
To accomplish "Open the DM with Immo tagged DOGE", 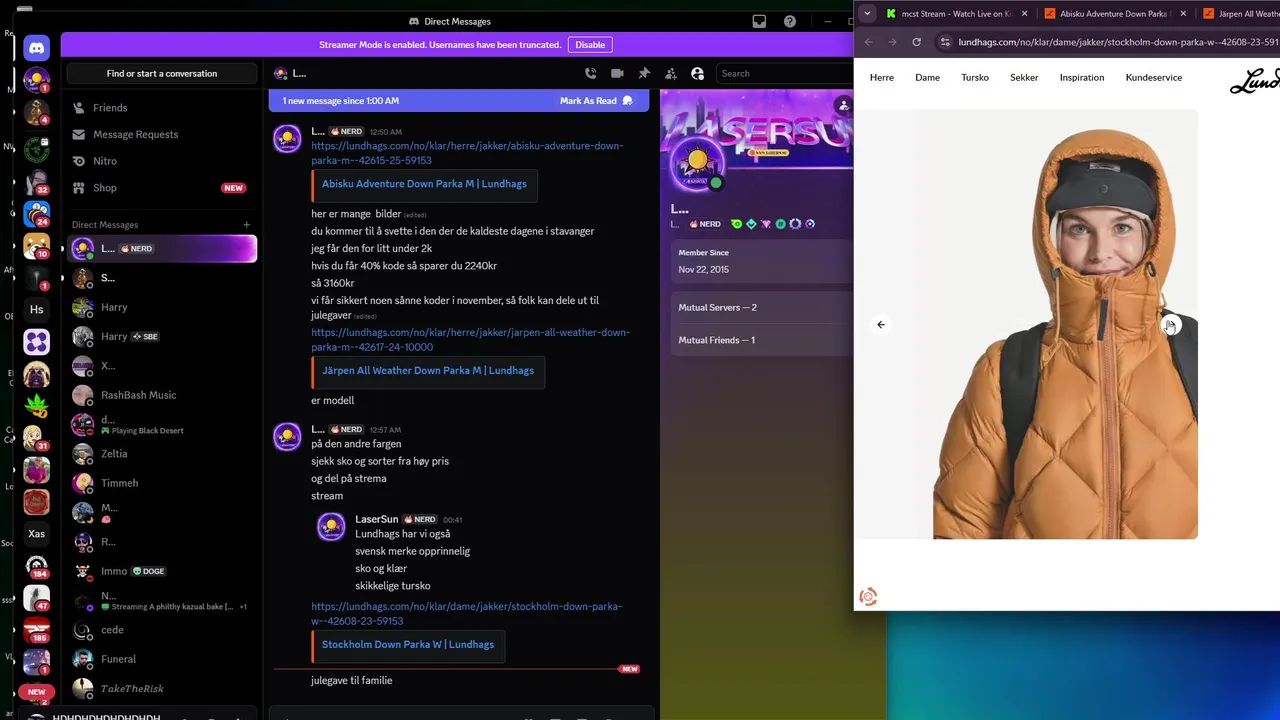I will click(x=162, y=571).
